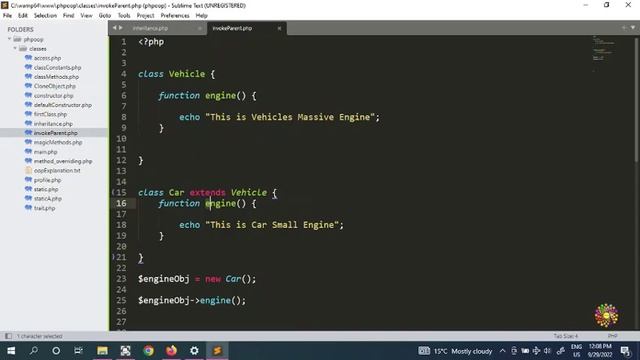Open static.php in the sidebar
The width and height of the screenshot is (640, 360).
pyautogui.click(x=46, y=189)
